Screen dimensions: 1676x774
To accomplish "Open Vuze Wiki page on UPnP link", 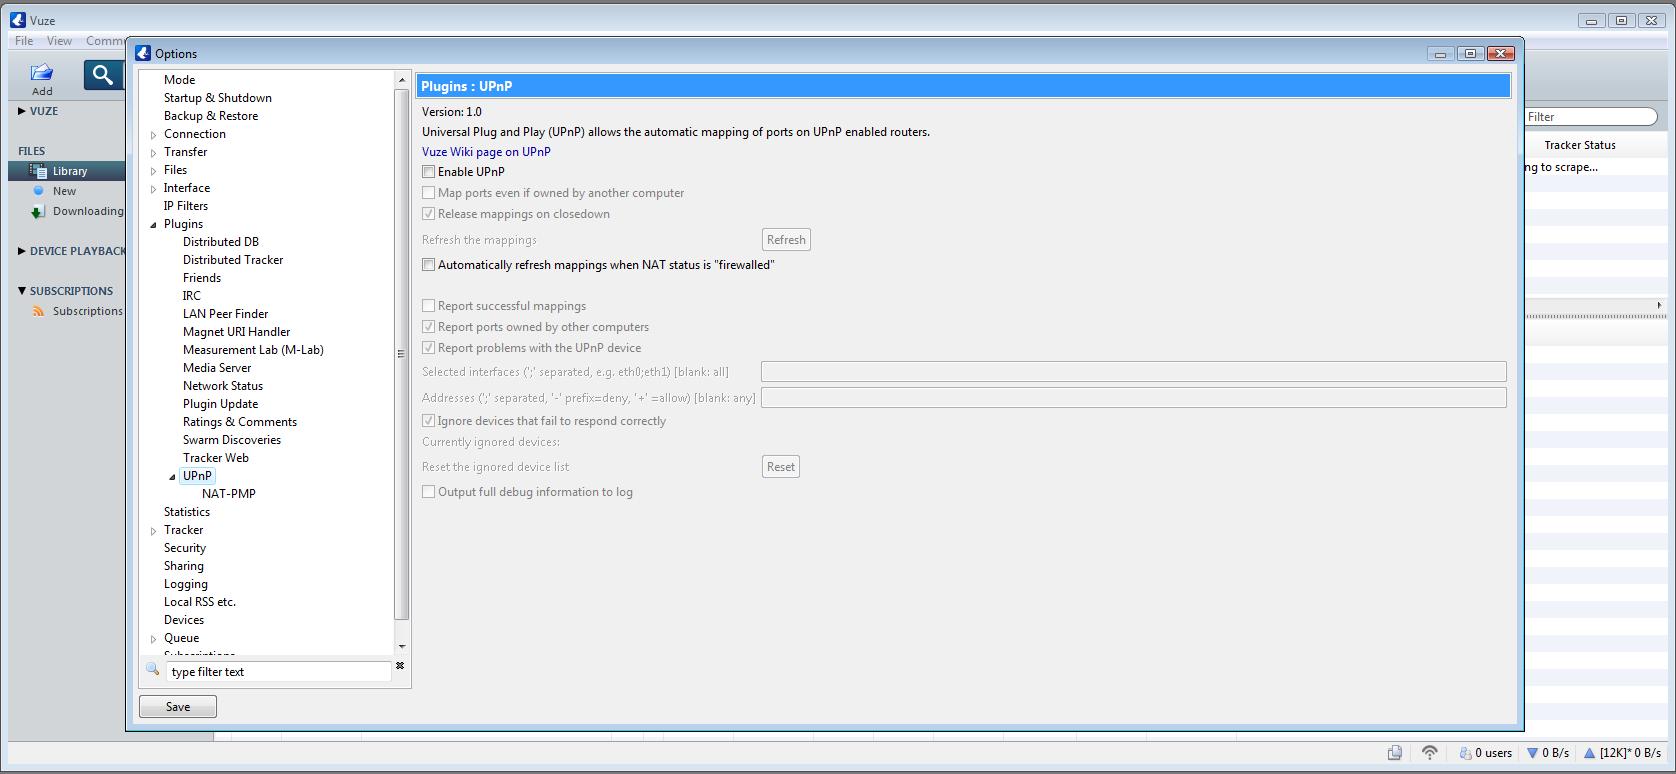I will coord(486,152).
